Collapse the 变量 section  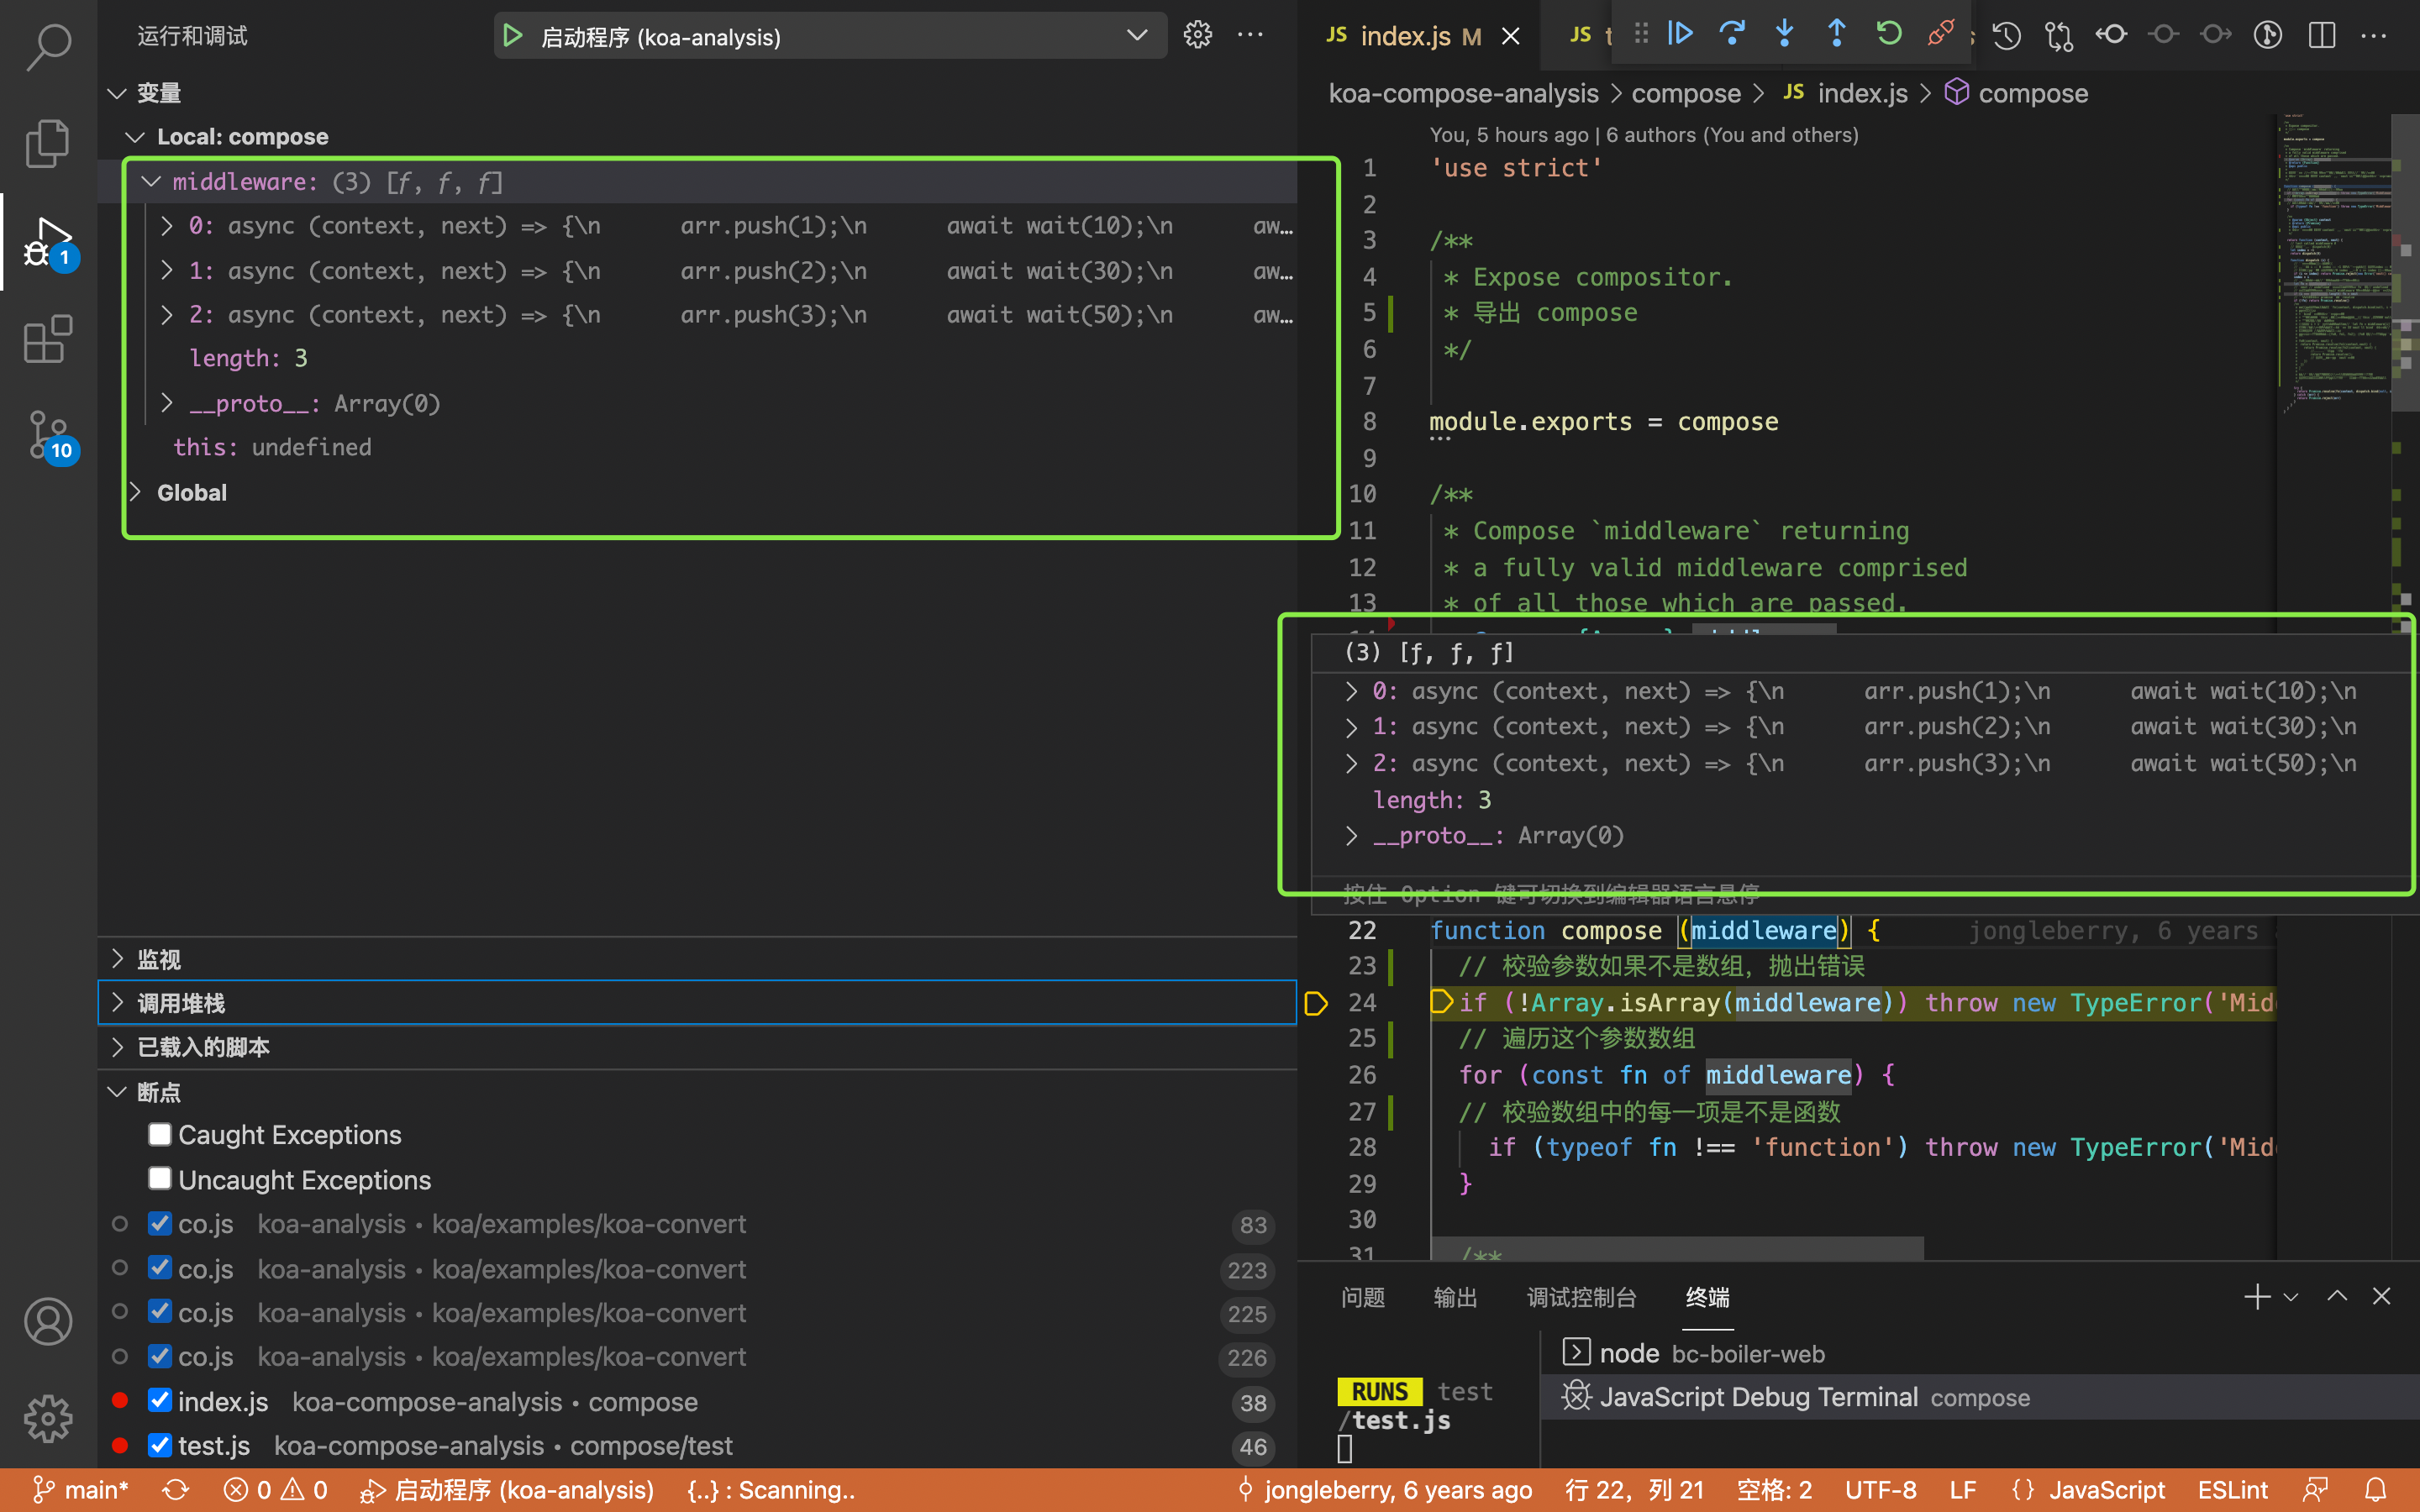[117, 93]
